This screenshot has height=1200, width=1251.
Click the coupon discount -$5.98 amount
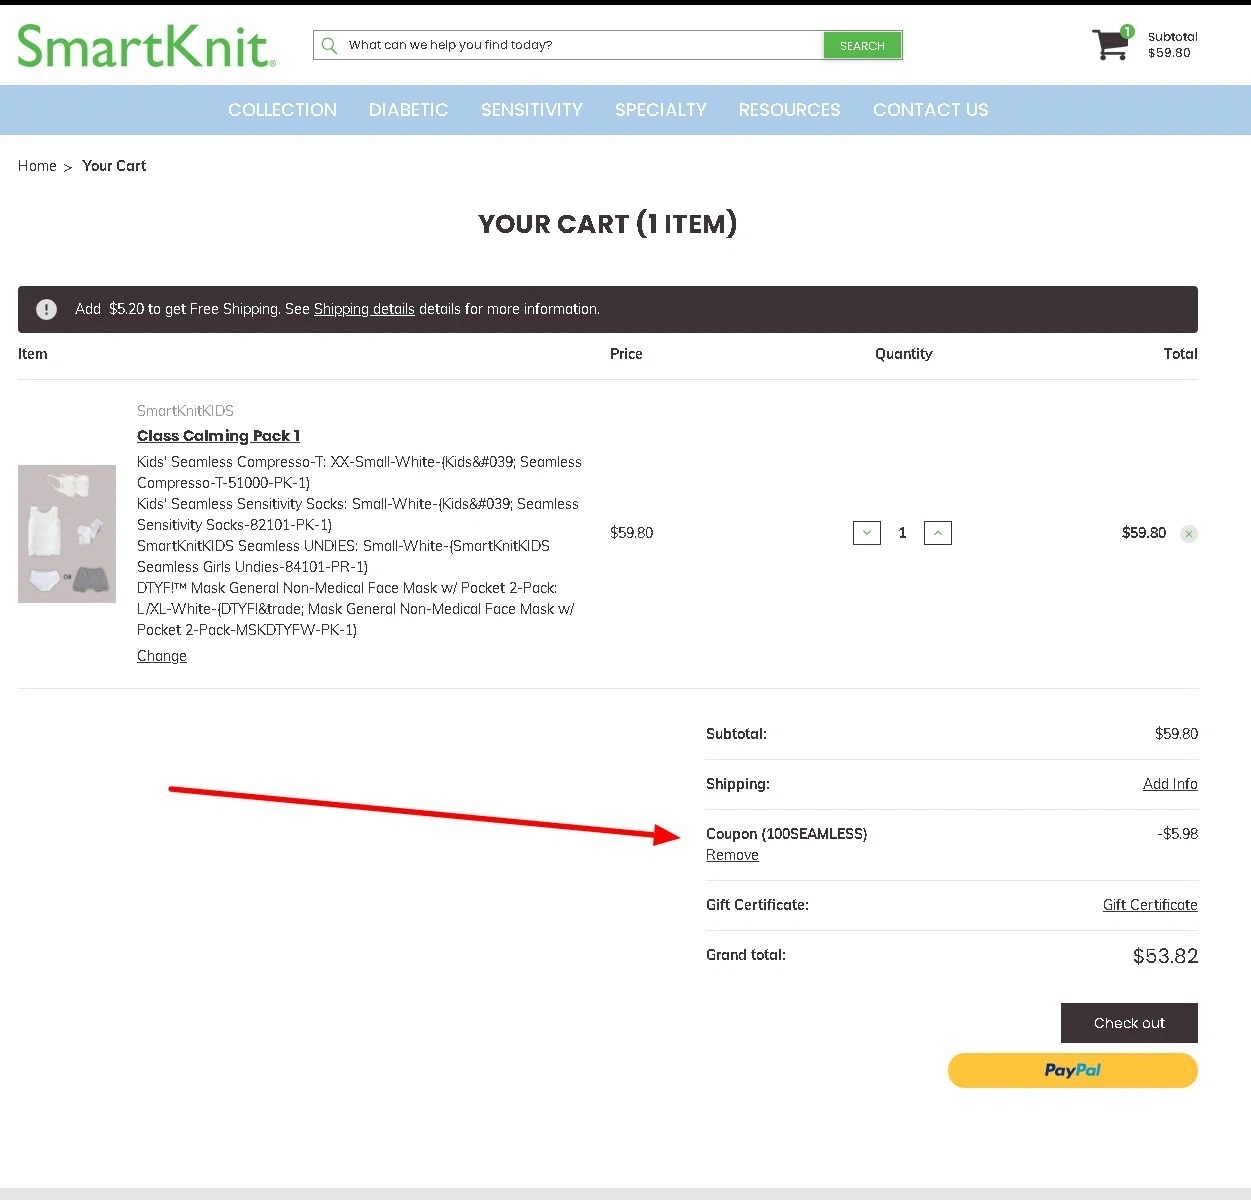(x=1177, y=834)
